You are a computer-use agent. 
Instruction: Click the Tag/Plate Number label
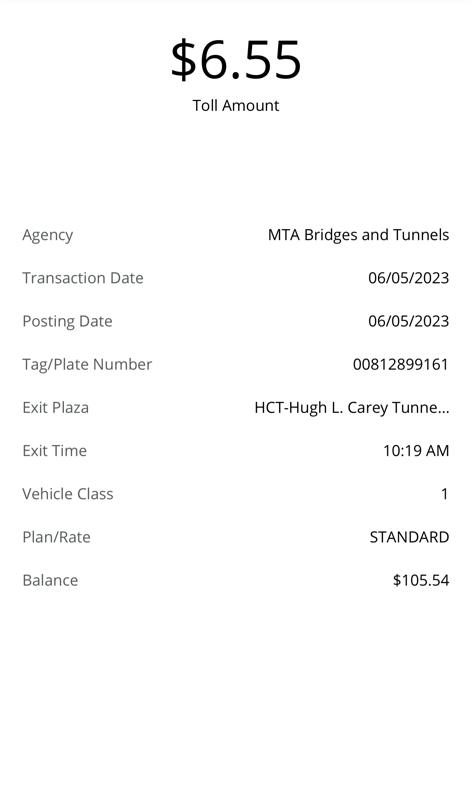(87, 365)
